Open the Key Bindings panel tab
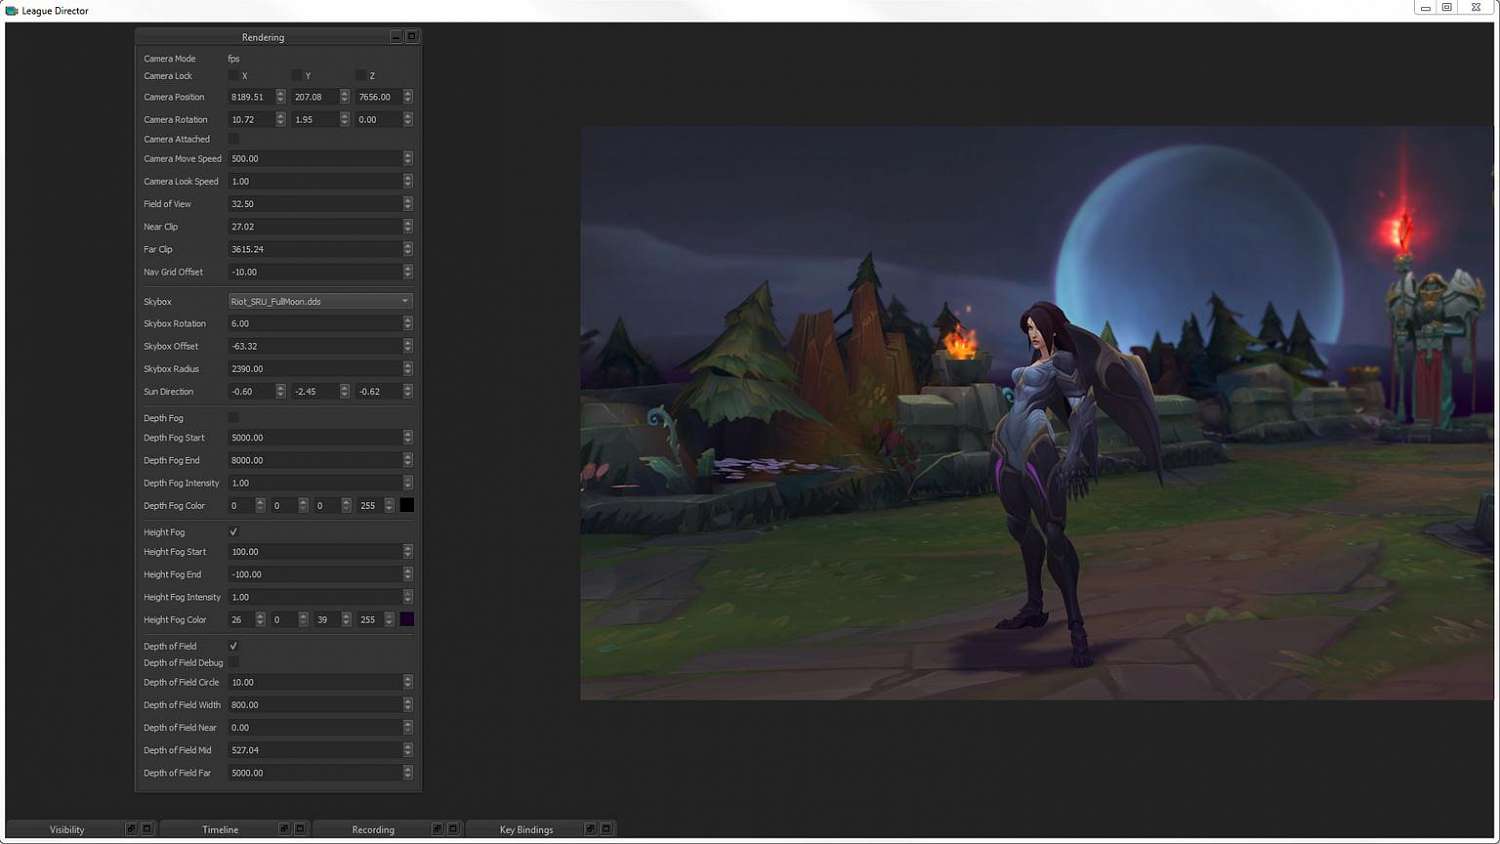Viewport: 1500px width, 844px height. coord(526,829)
